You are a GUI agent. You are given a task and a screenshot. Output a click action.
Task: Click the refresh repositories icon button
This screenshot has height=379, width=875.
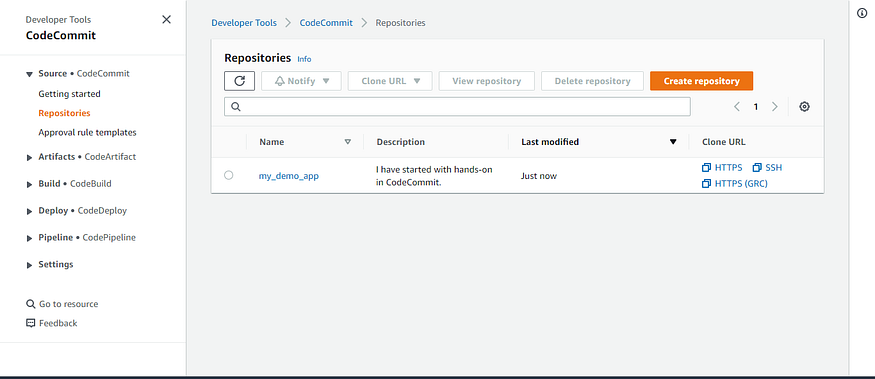(239, 81)
